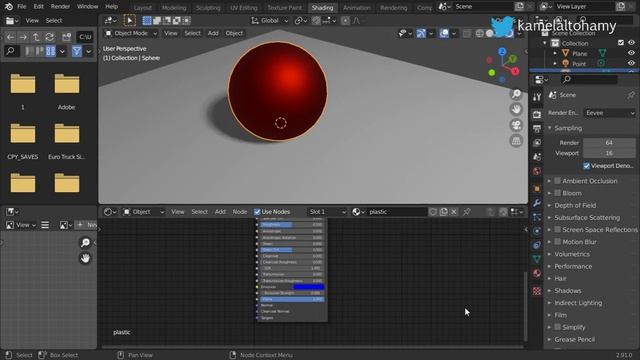Image resolution: width=640 pixels, height=360 pixels.
Task: Click the image editor pan hand icon
Action: tap(85, 258)
